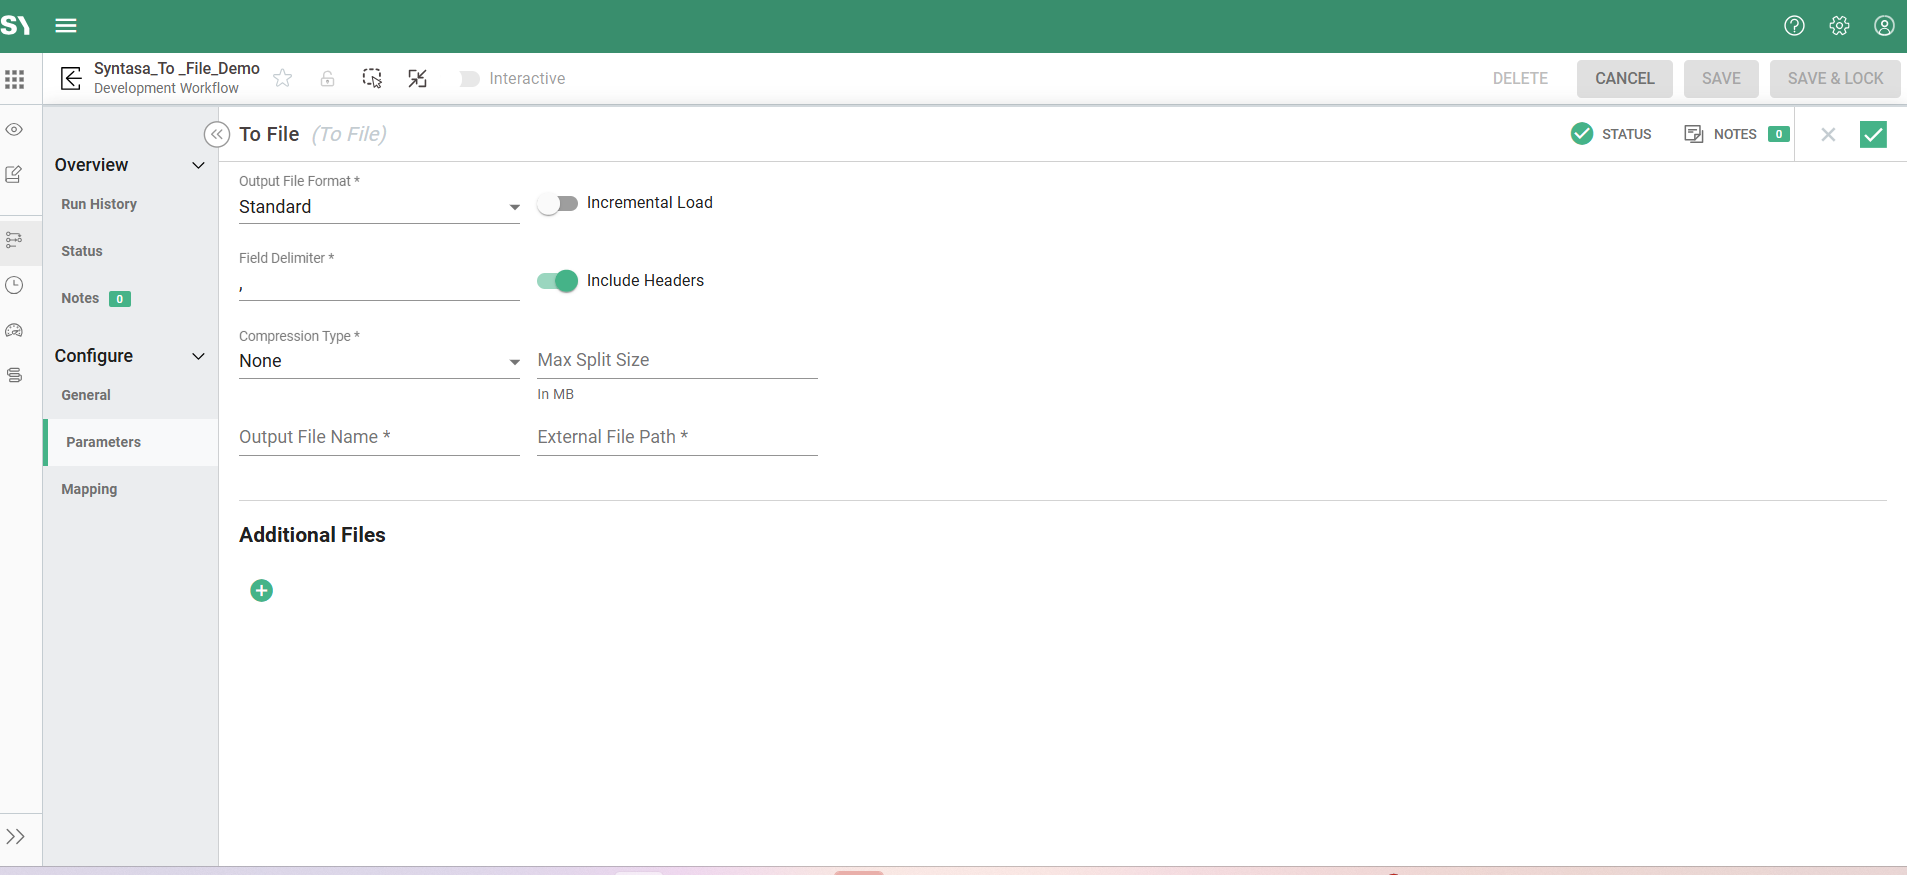Star the workflow as favorite
The image size is (1907, 875).
tap(283, 78)
